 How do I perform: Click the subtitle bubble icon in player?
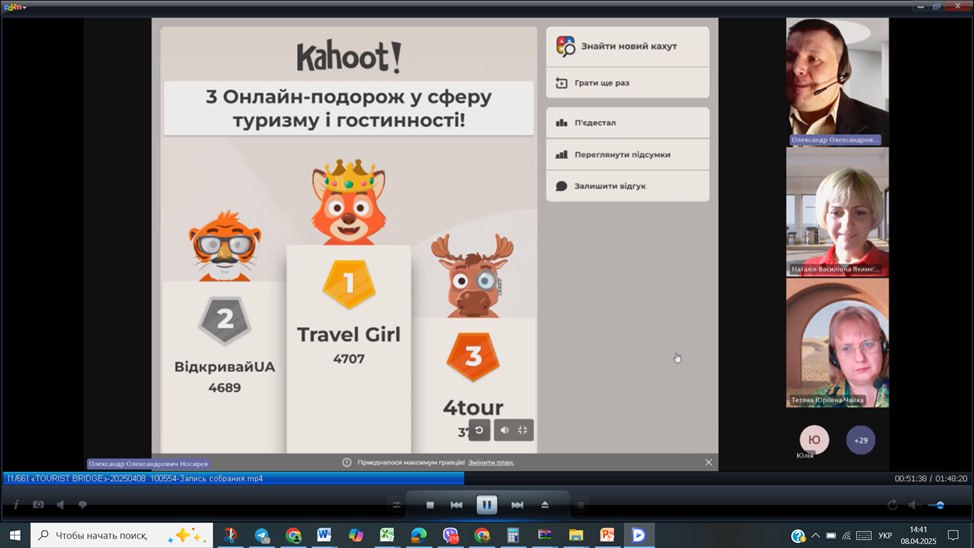point(82,505)
